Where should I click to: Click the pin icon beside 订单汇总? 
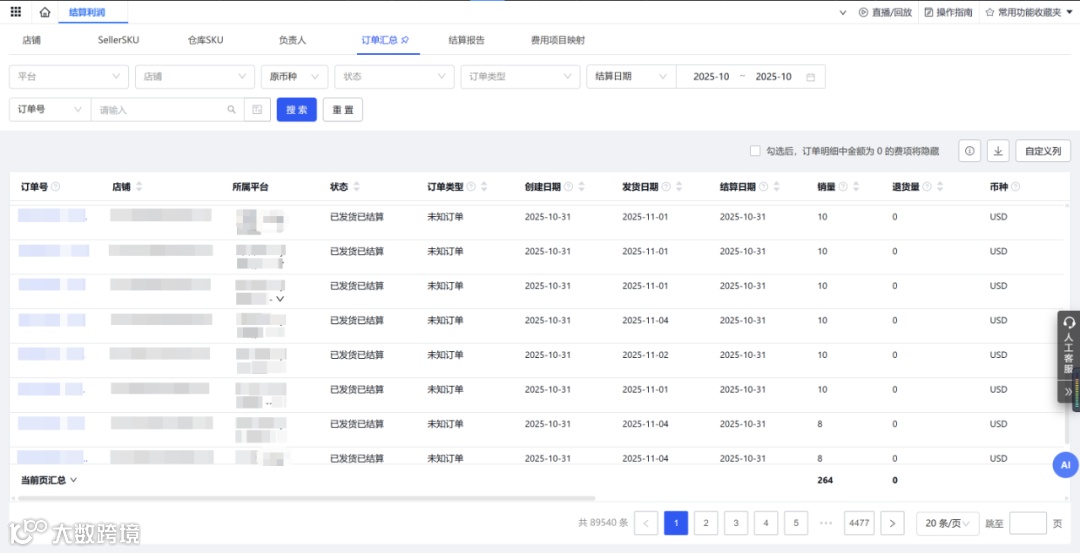pyautogui.click(x=406, y=41)
